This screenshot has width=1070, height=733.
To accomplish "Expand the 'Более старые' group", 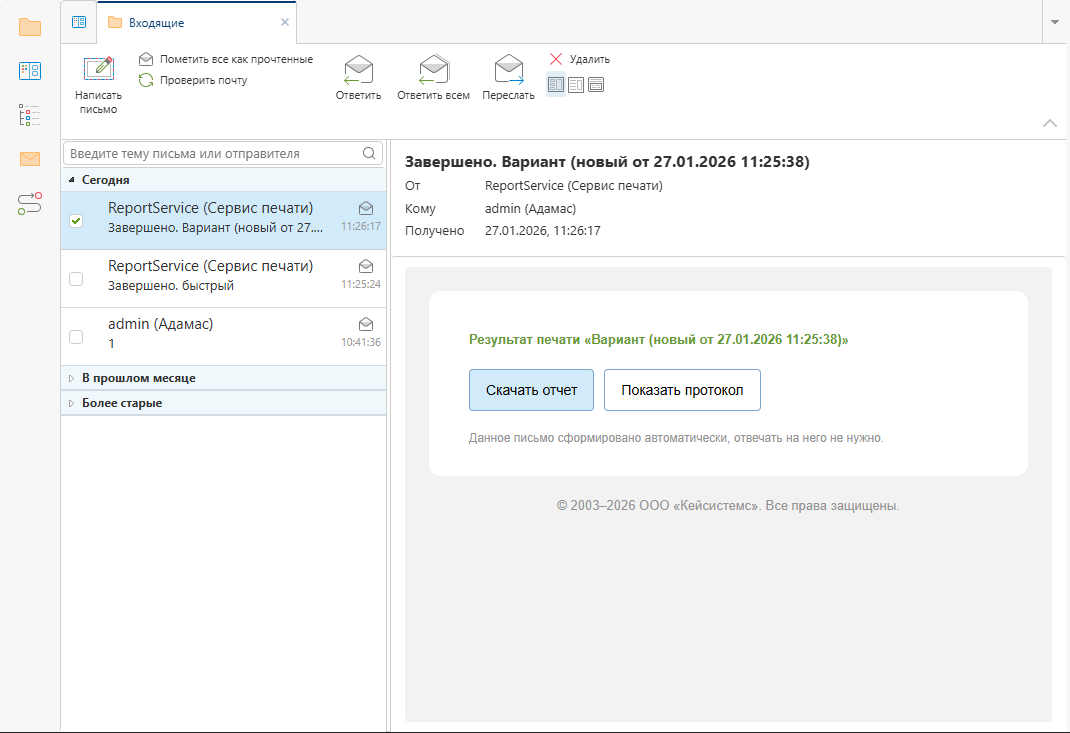I will (71, 403).
